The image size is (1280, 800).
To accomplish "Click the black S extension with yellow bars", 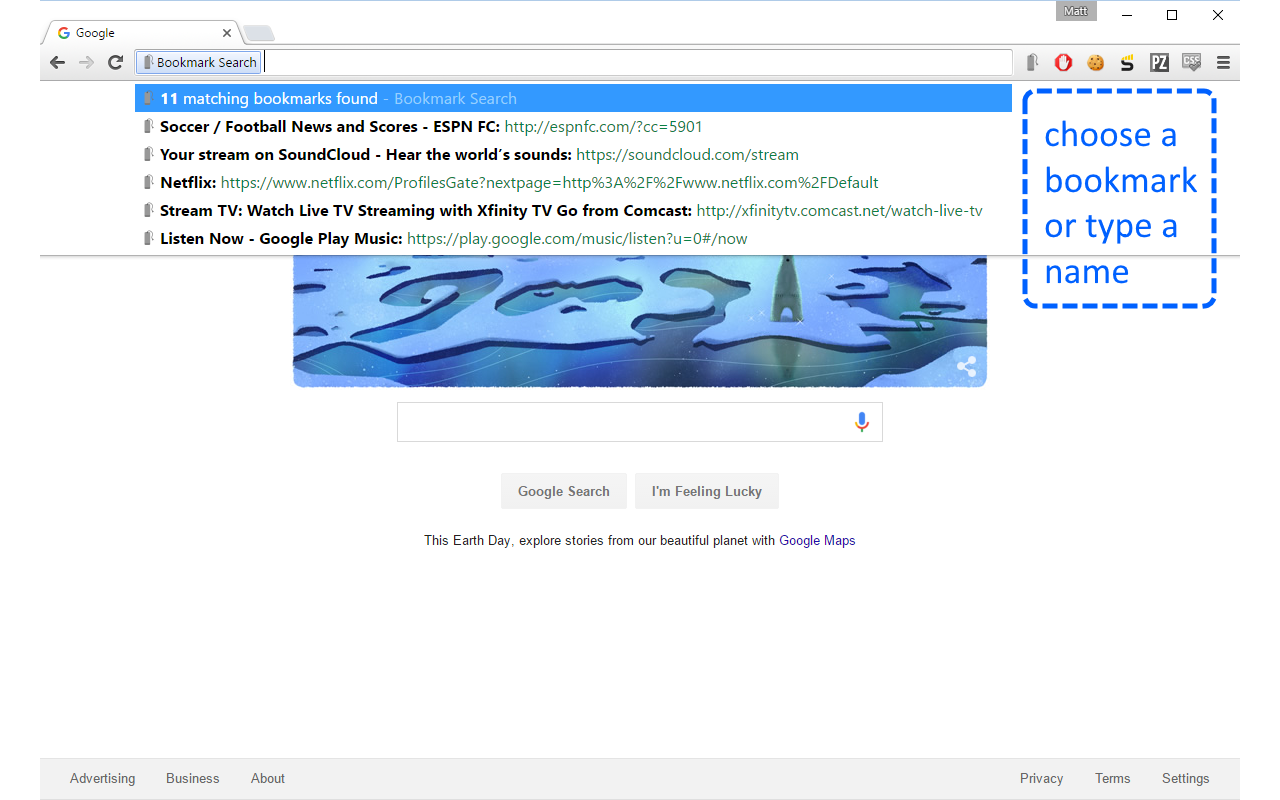I will coord(1128,63).
